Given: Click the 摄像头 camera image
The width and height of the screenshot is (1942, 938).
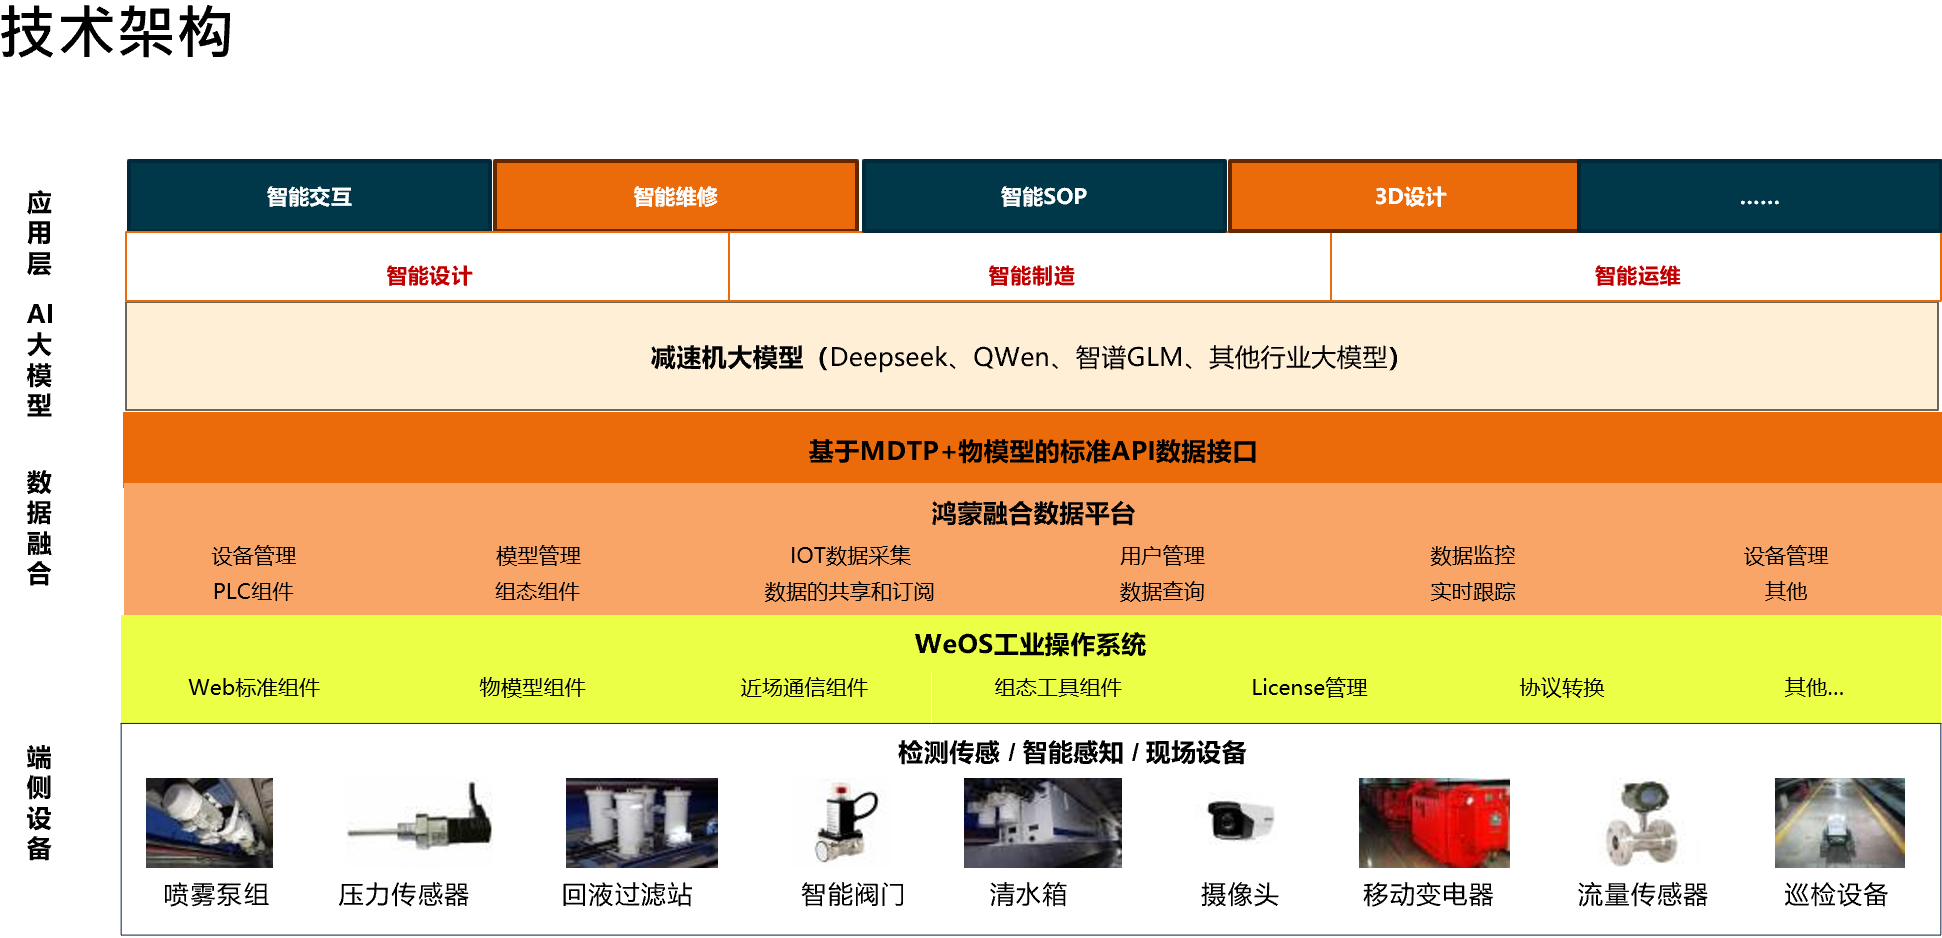Looking at the screenshot, I should click(1240, 821).
